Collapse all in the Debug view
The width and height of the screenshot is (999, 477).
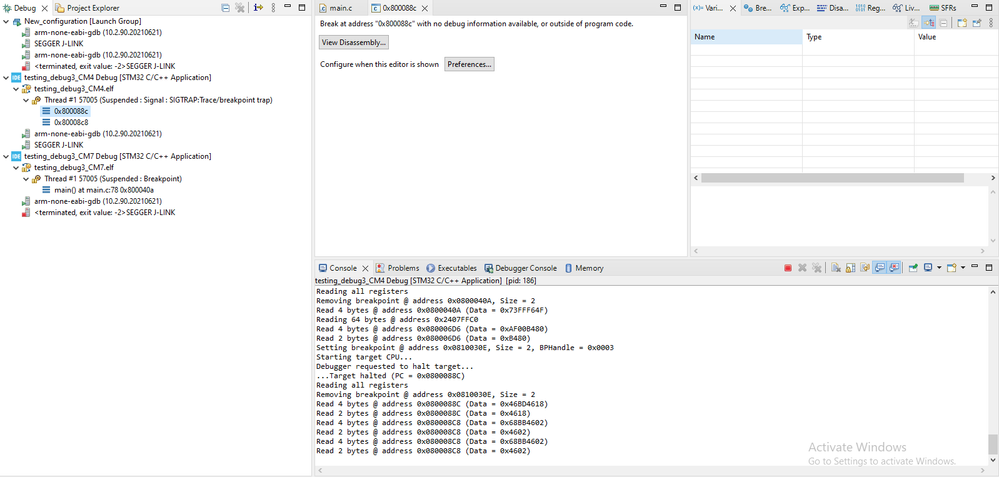coord(225,8)
